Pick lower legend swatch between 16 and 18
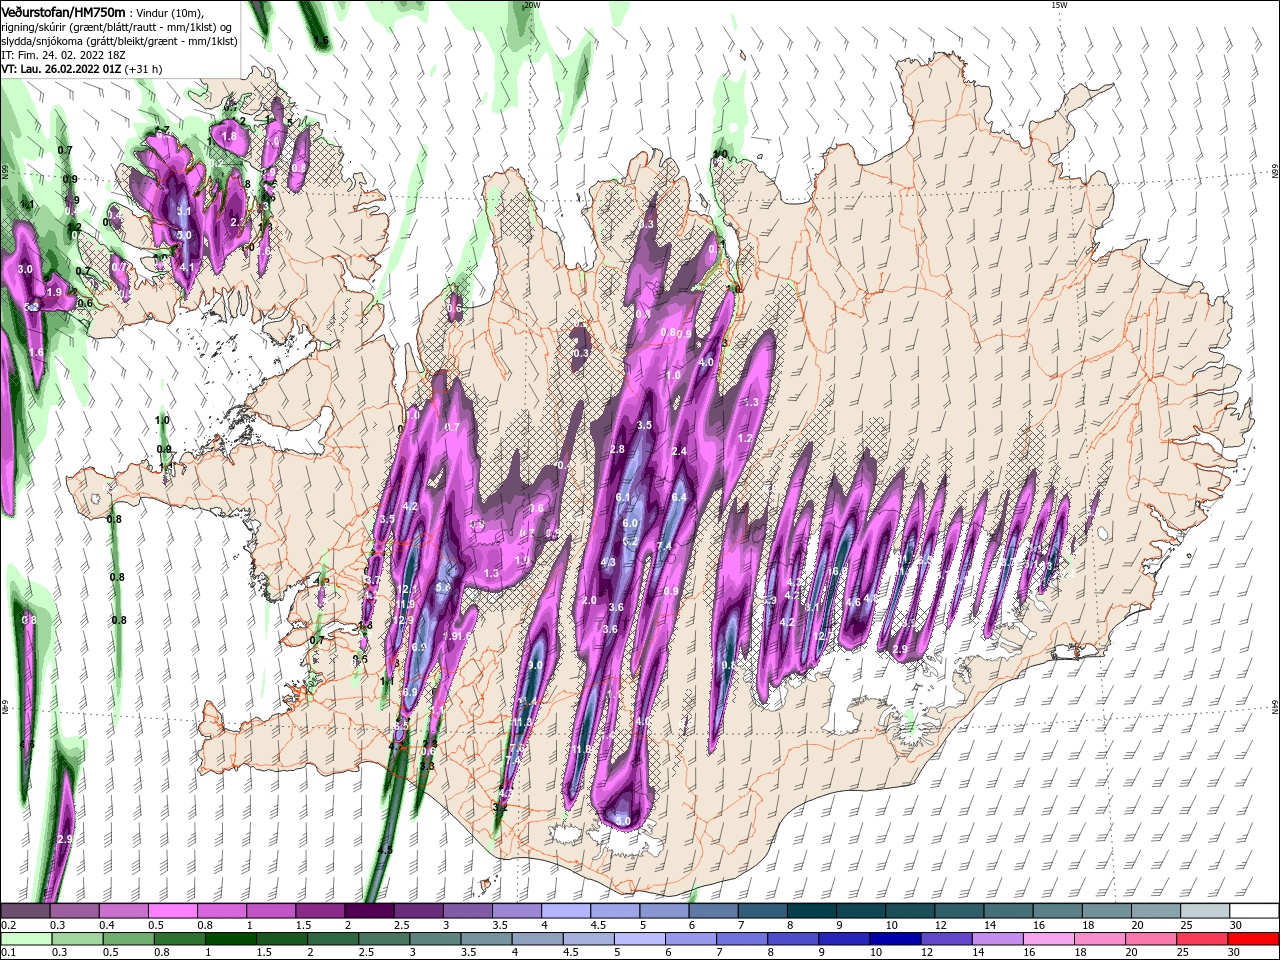The height and width of the screenshot is (960, 1280). [1047, 939]
